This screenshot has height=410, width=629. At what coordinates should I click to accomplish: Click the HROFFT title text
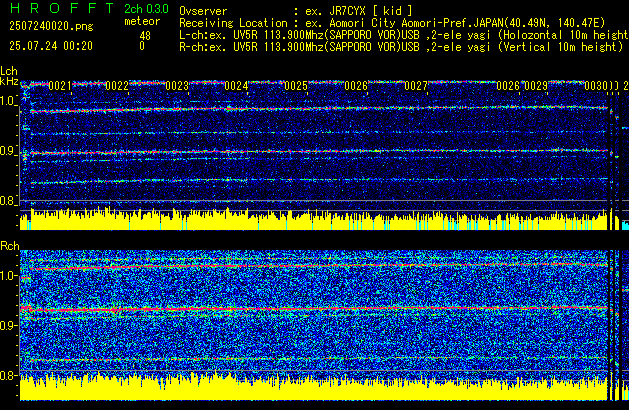pos(62,8)
